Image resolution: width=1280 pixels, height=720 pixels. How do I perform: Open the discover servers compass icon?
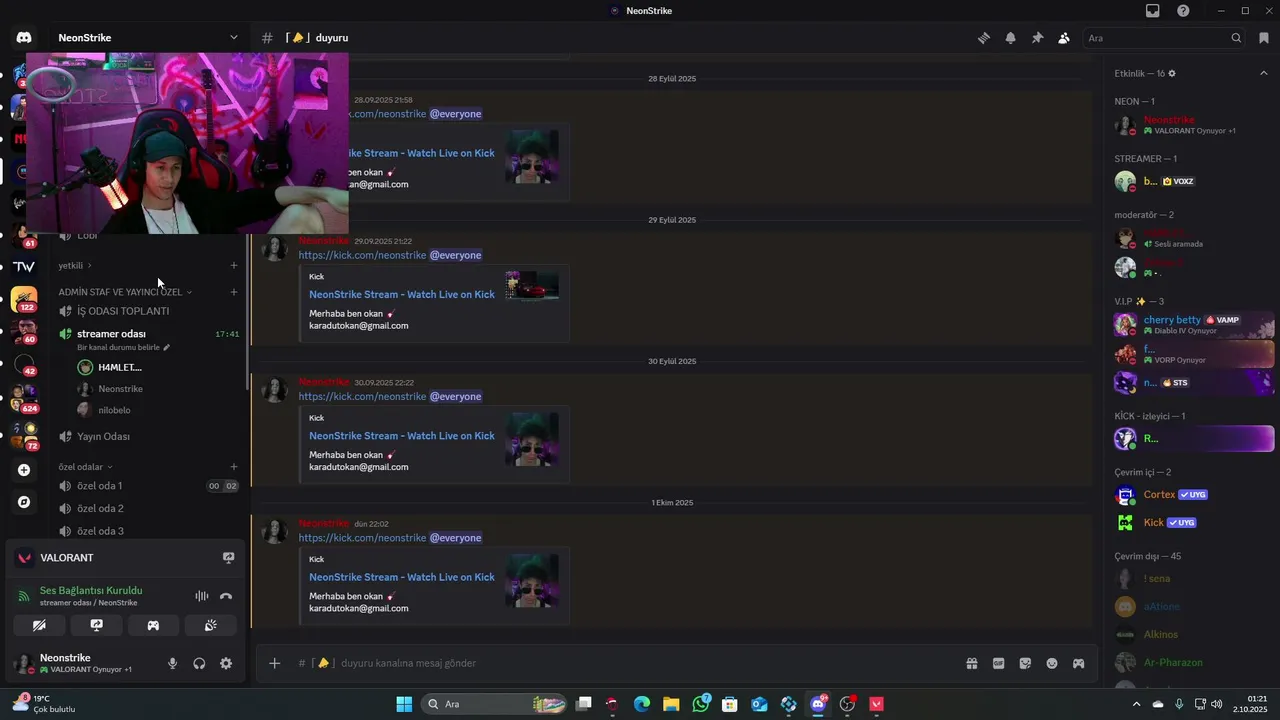tap(24, 502)
